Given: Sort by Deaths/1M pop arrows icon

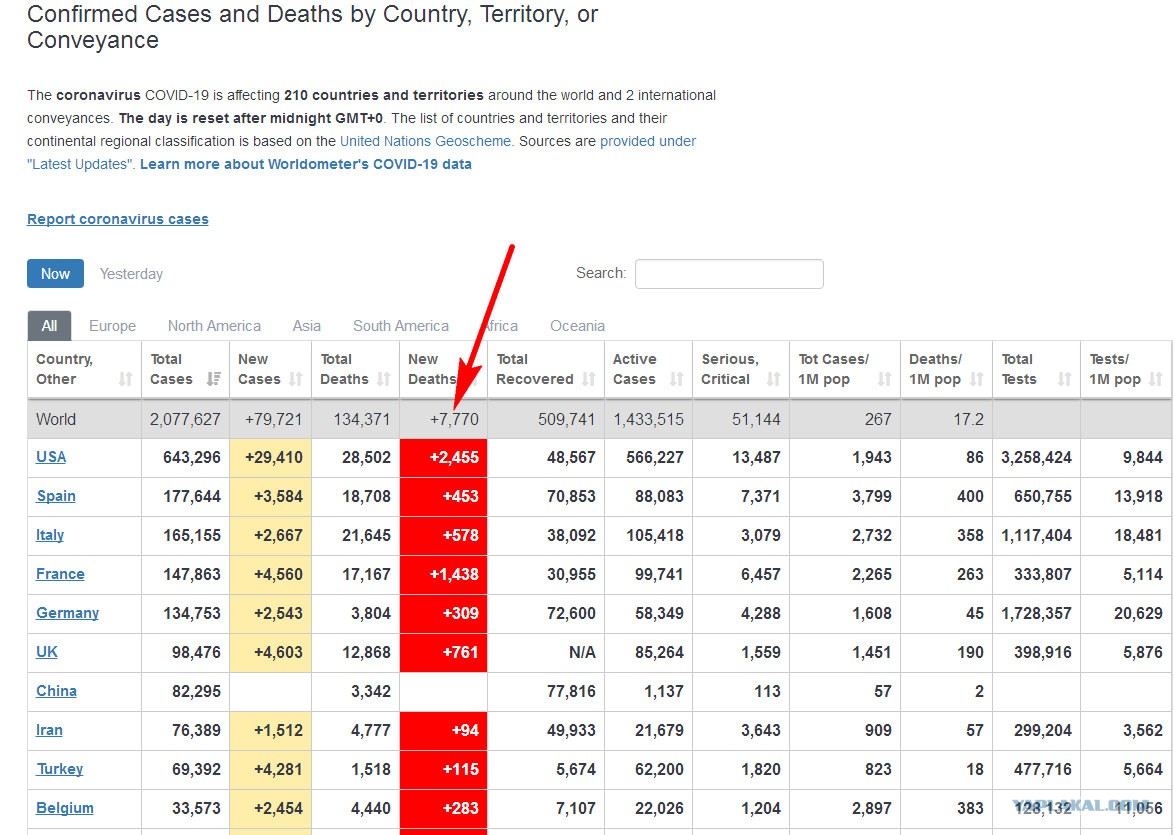Looking at the screenshot, I should pos(976,379).
